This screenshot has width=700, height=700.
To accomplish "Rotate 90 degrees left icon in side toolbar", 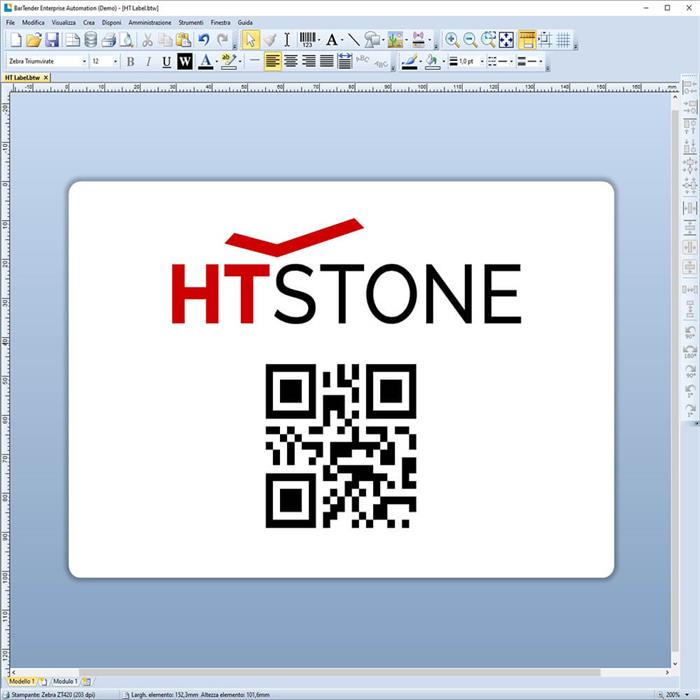I will (690, 332).
